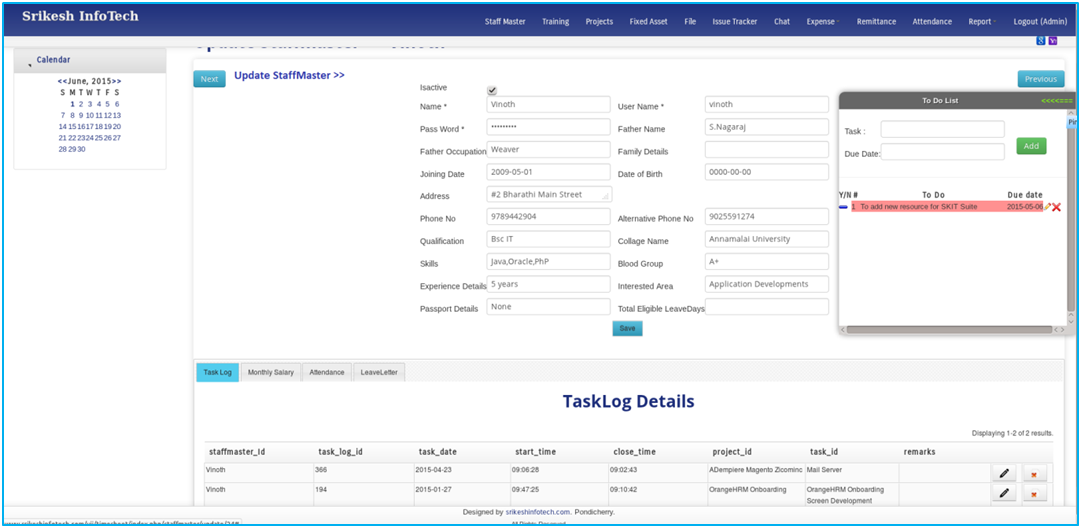Screen dimensions: 1082x528
Task: Click the blue Google icon below the navbar
Action: 1041,40
